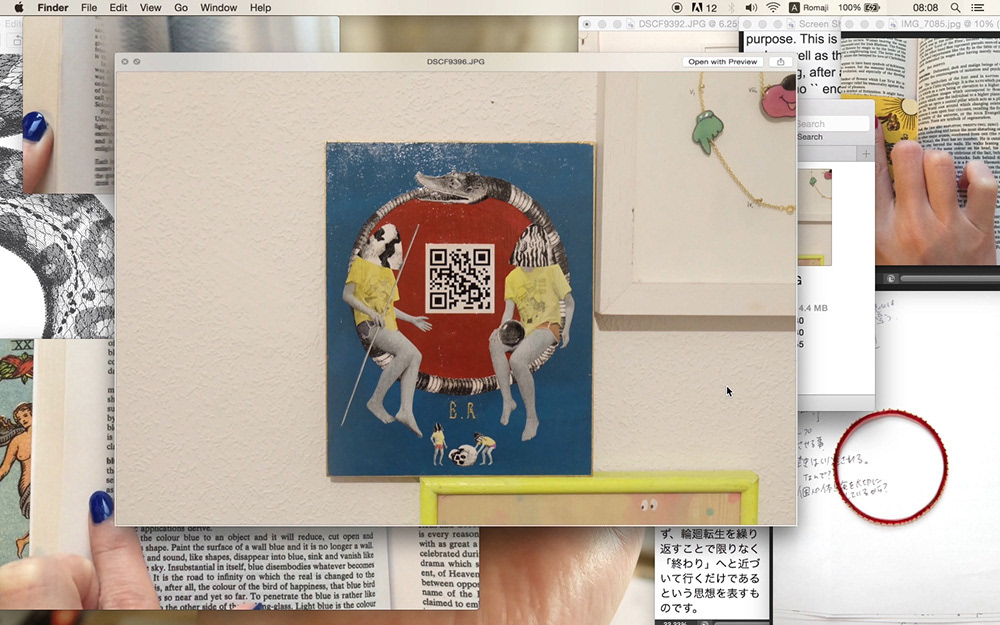Open the Window menu
This screenshot has height=625, width=1000.
click(x=219, y=8)
